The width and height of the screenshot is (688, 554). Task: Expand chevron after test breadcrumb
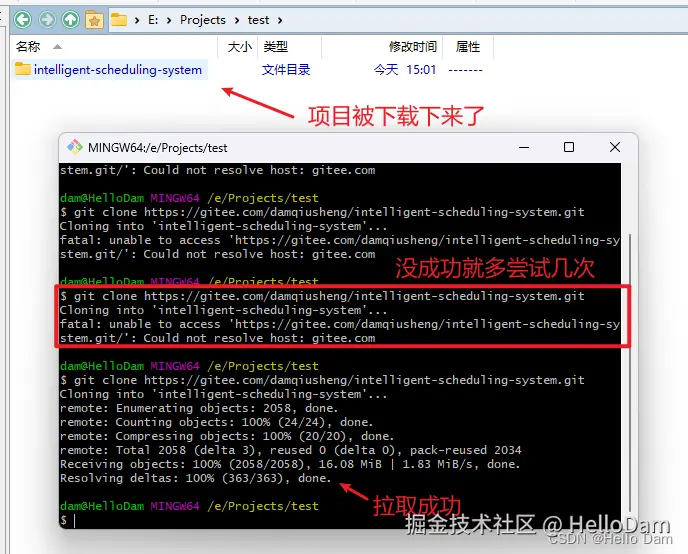coord(280,20)
